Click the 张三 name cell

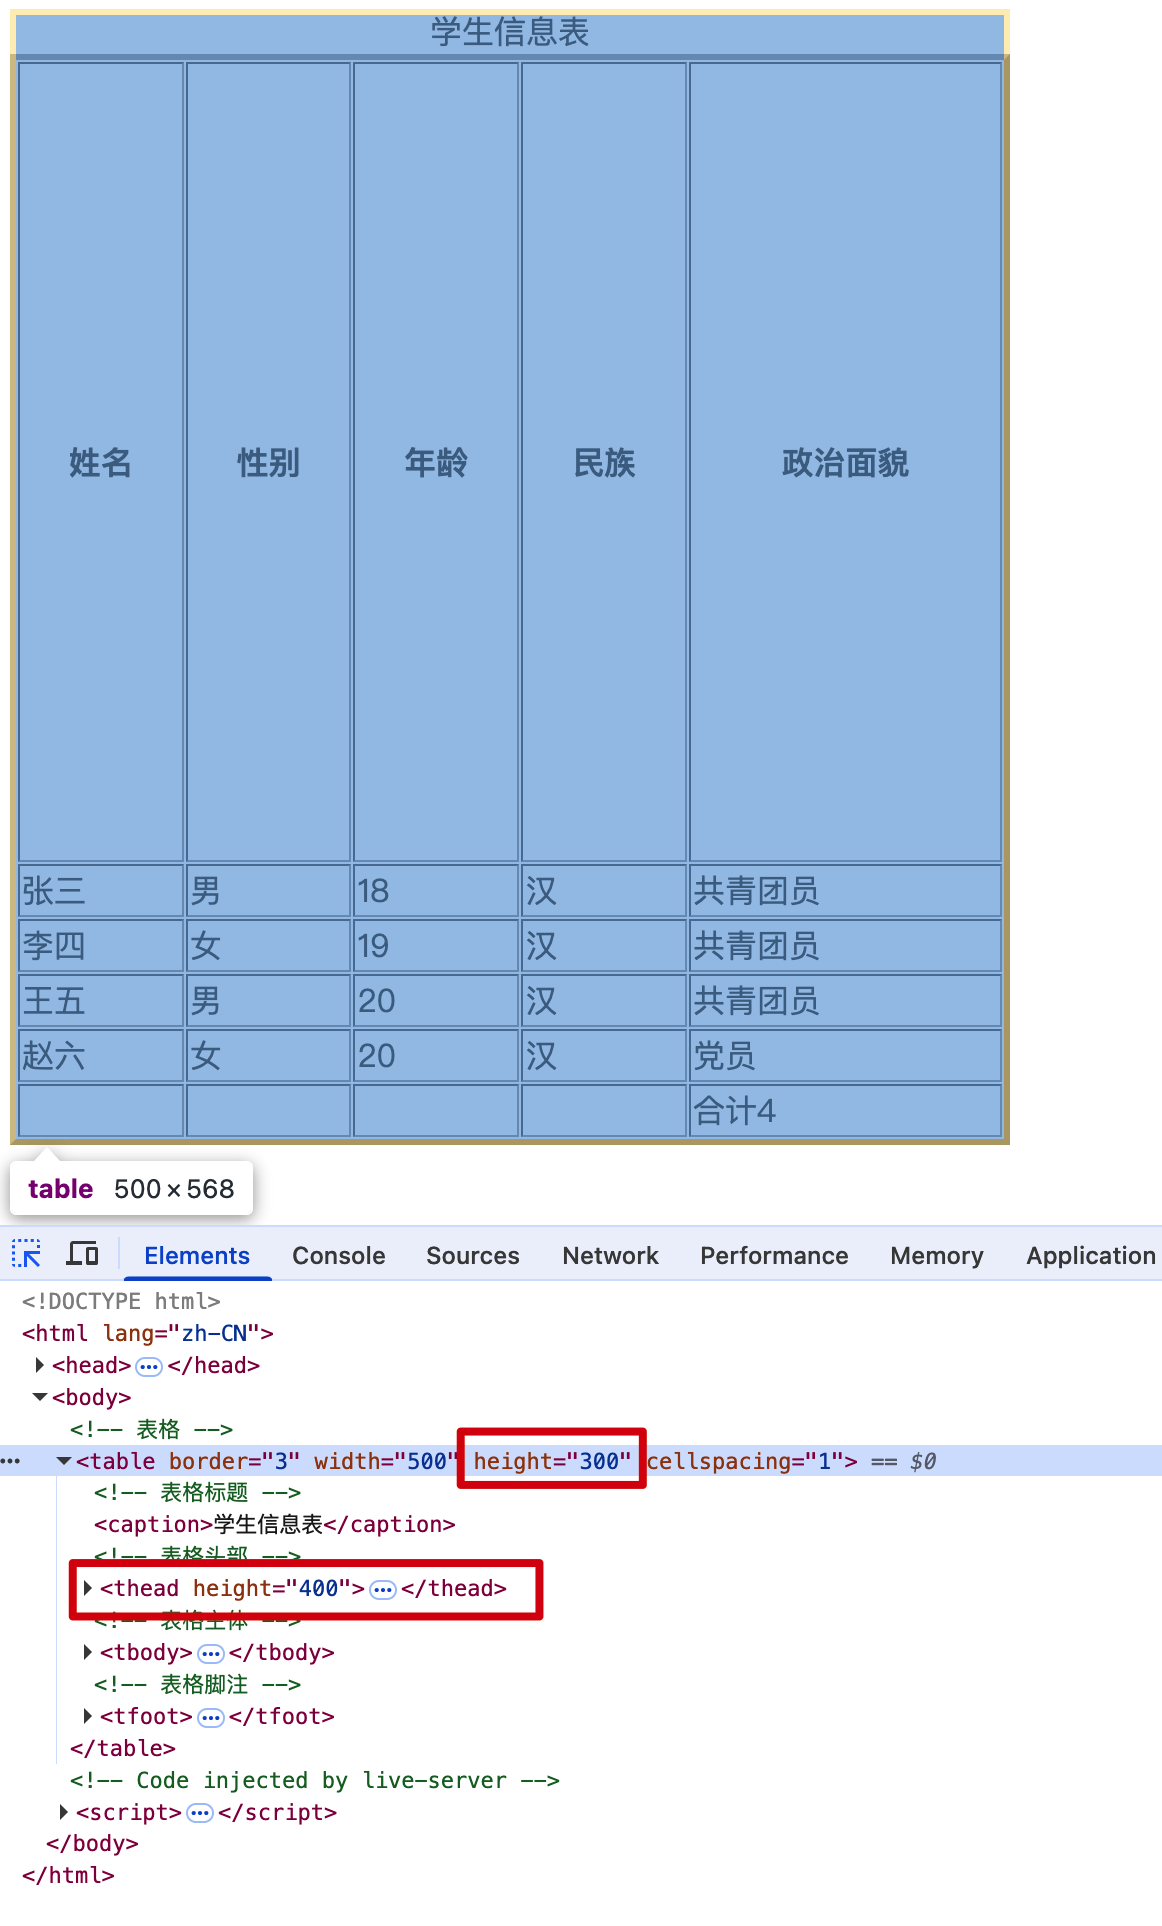click(x=101, y=891)
